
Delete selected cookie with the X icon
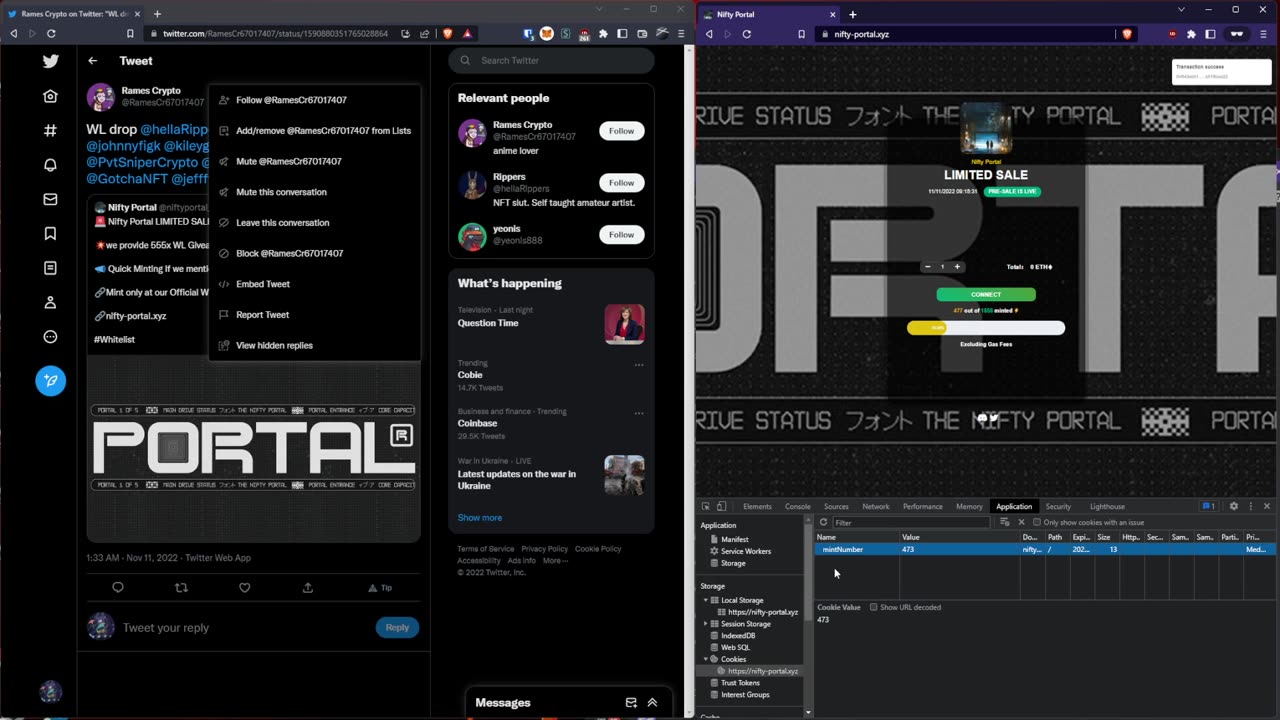[x=1021, y=522]
